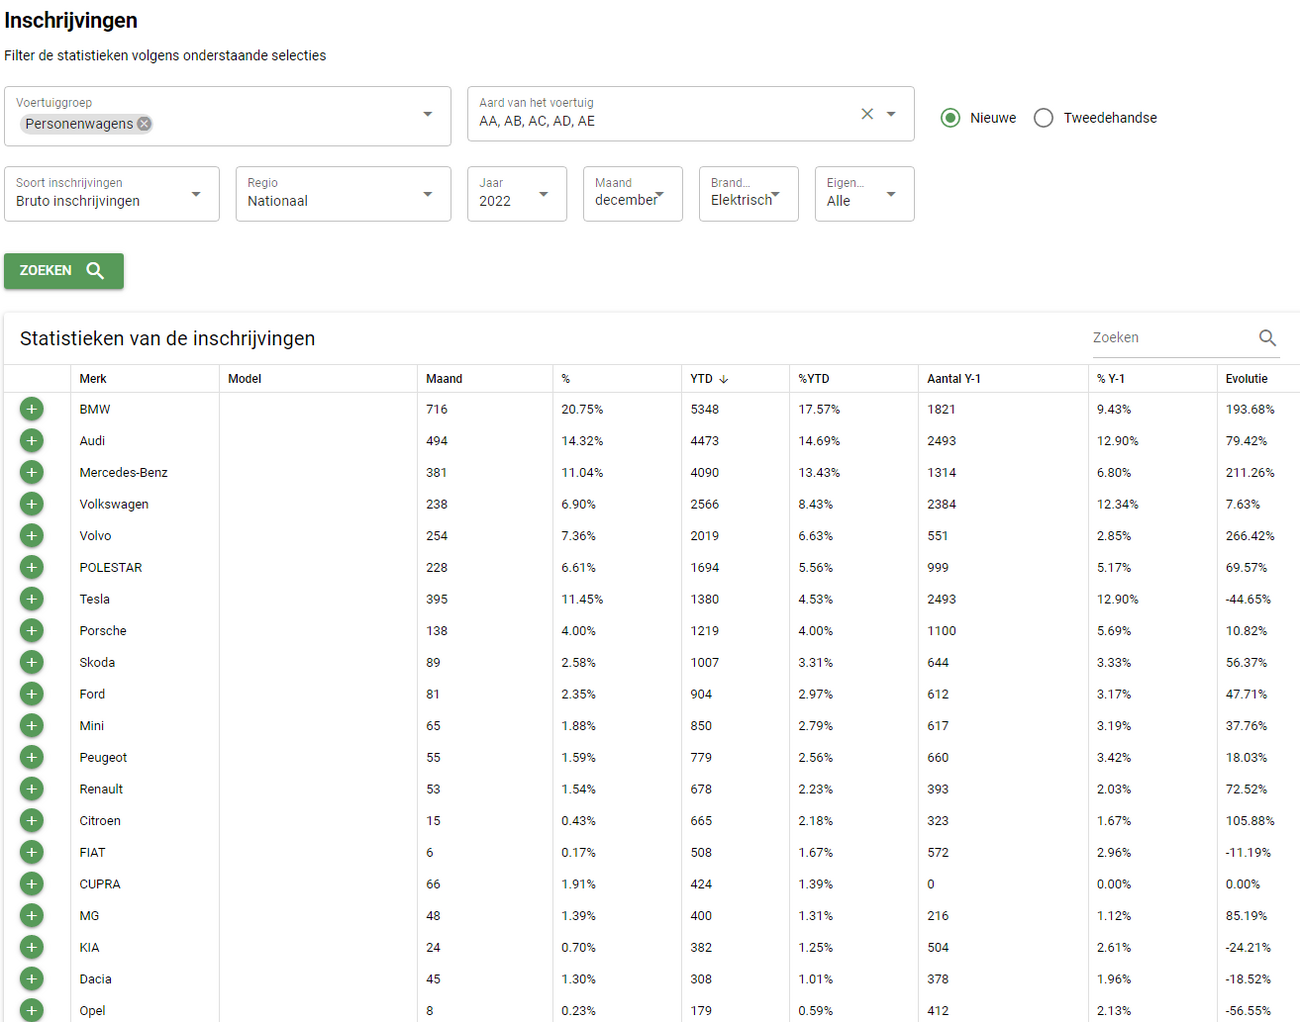
Task: Expand the Opel row plus icon
Action: coord(32,1010)
